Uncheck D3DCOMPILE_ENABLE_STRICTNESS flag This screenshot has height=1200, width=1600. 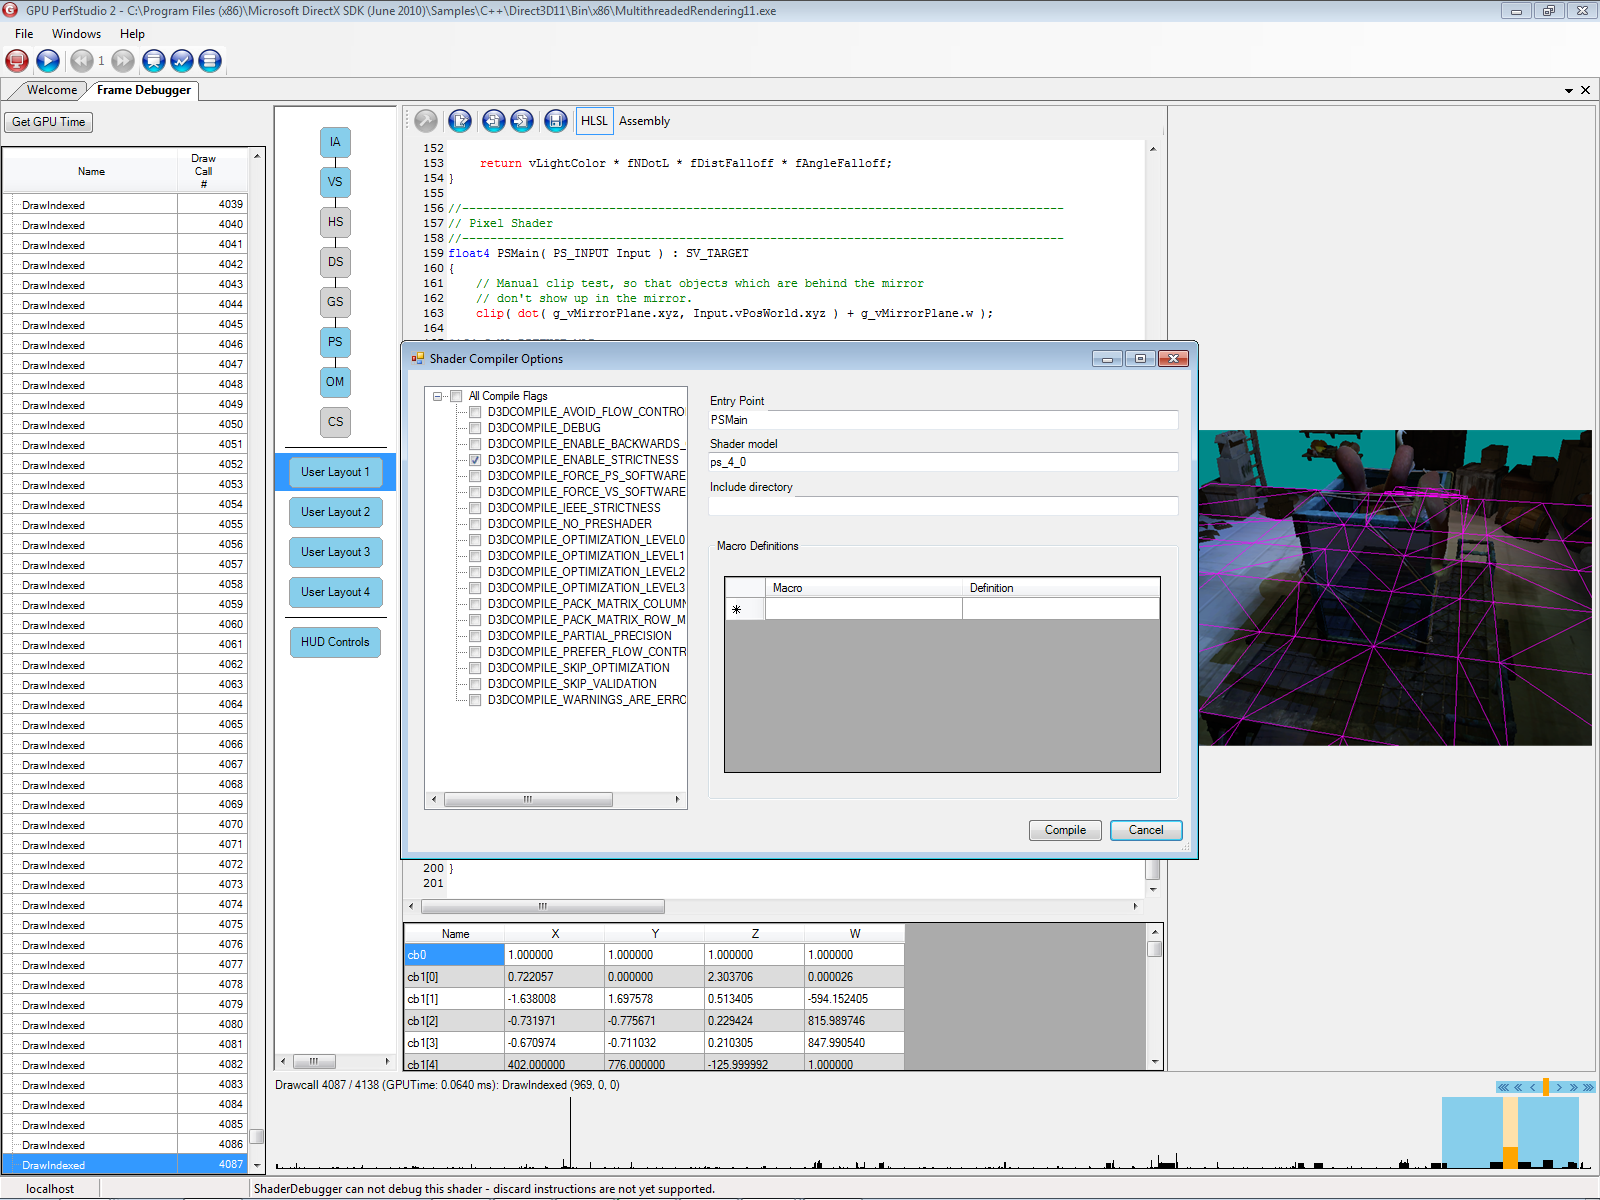coord(476,460)
